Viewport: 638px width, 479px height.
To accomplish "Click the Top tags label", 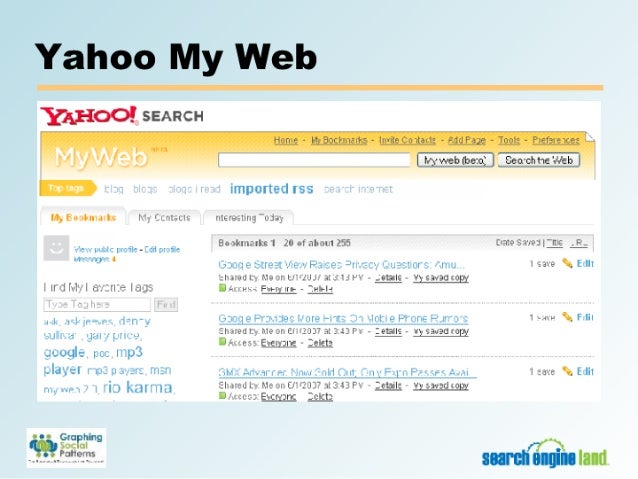I will point(66,188).
